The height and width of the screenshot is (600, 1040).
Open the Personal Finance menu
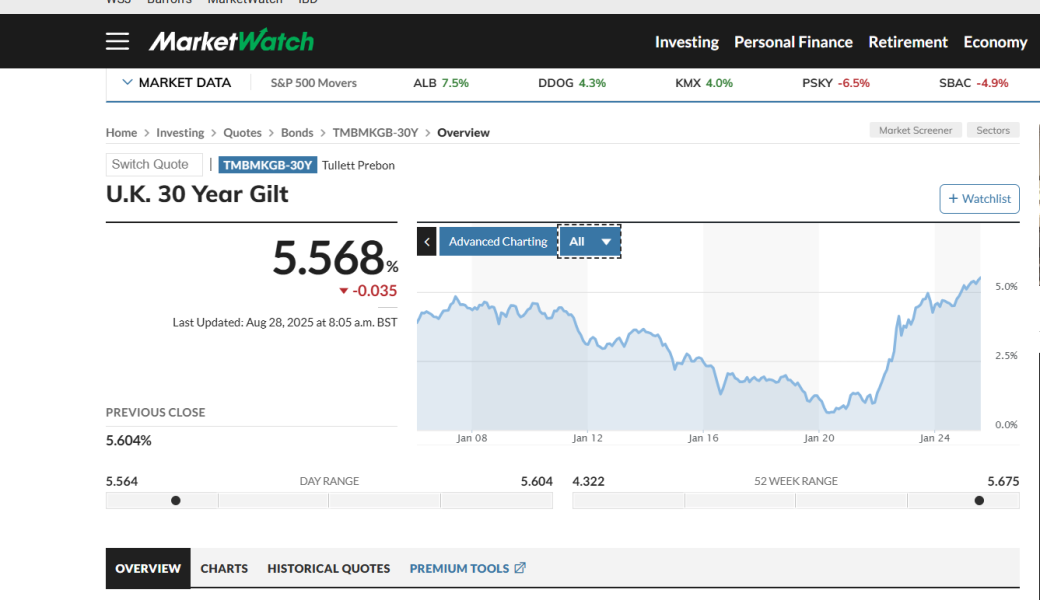point(793,42)
